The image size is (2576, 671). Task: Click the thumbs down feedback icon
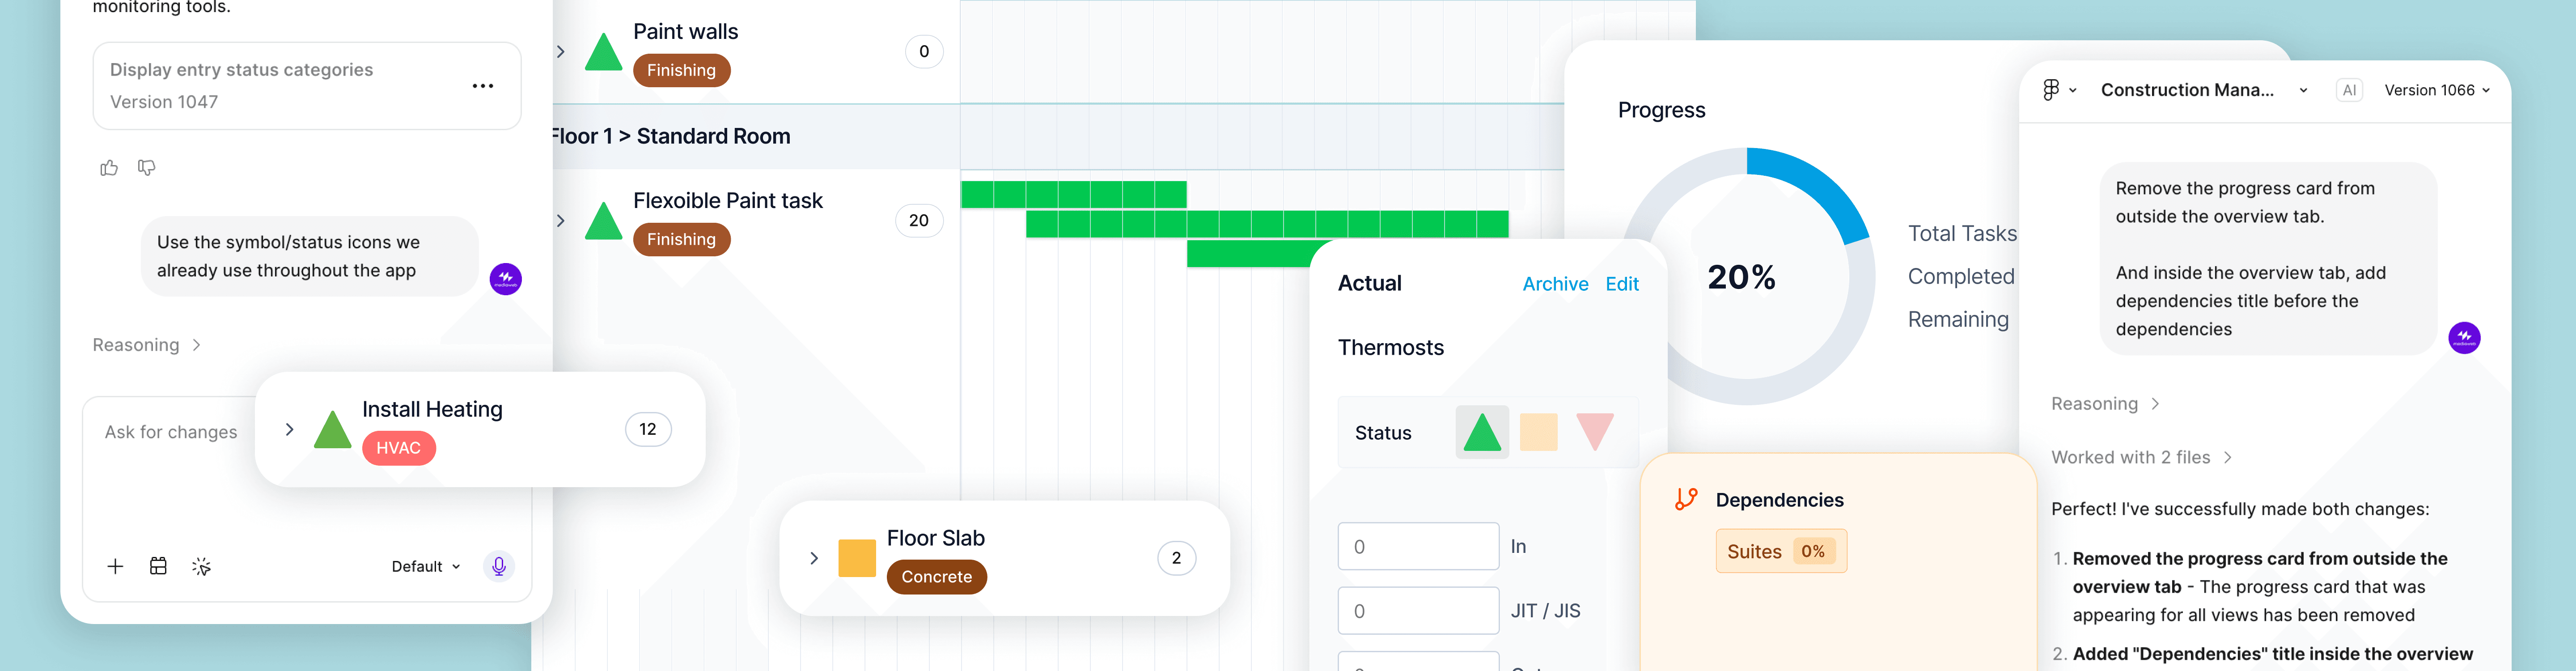[x=147, y=168]
